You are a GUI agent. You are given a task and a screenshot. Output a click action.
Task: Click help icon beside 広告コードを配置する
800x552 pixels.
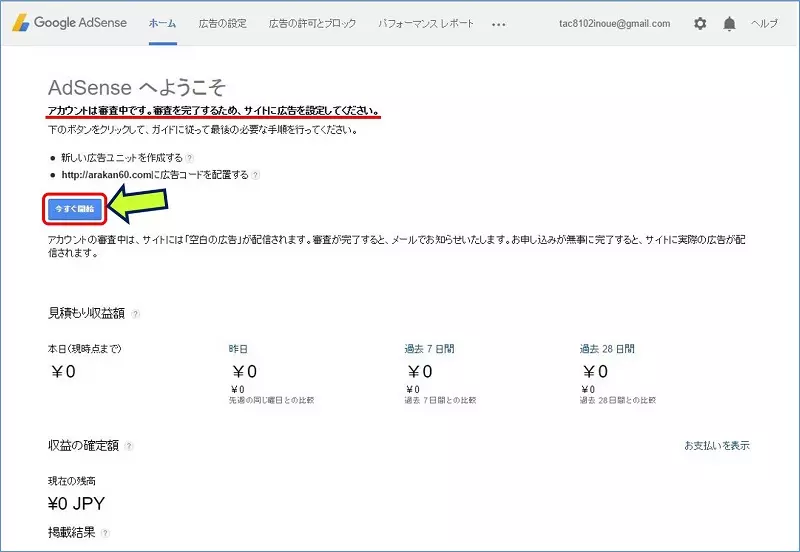pos(256,175)
